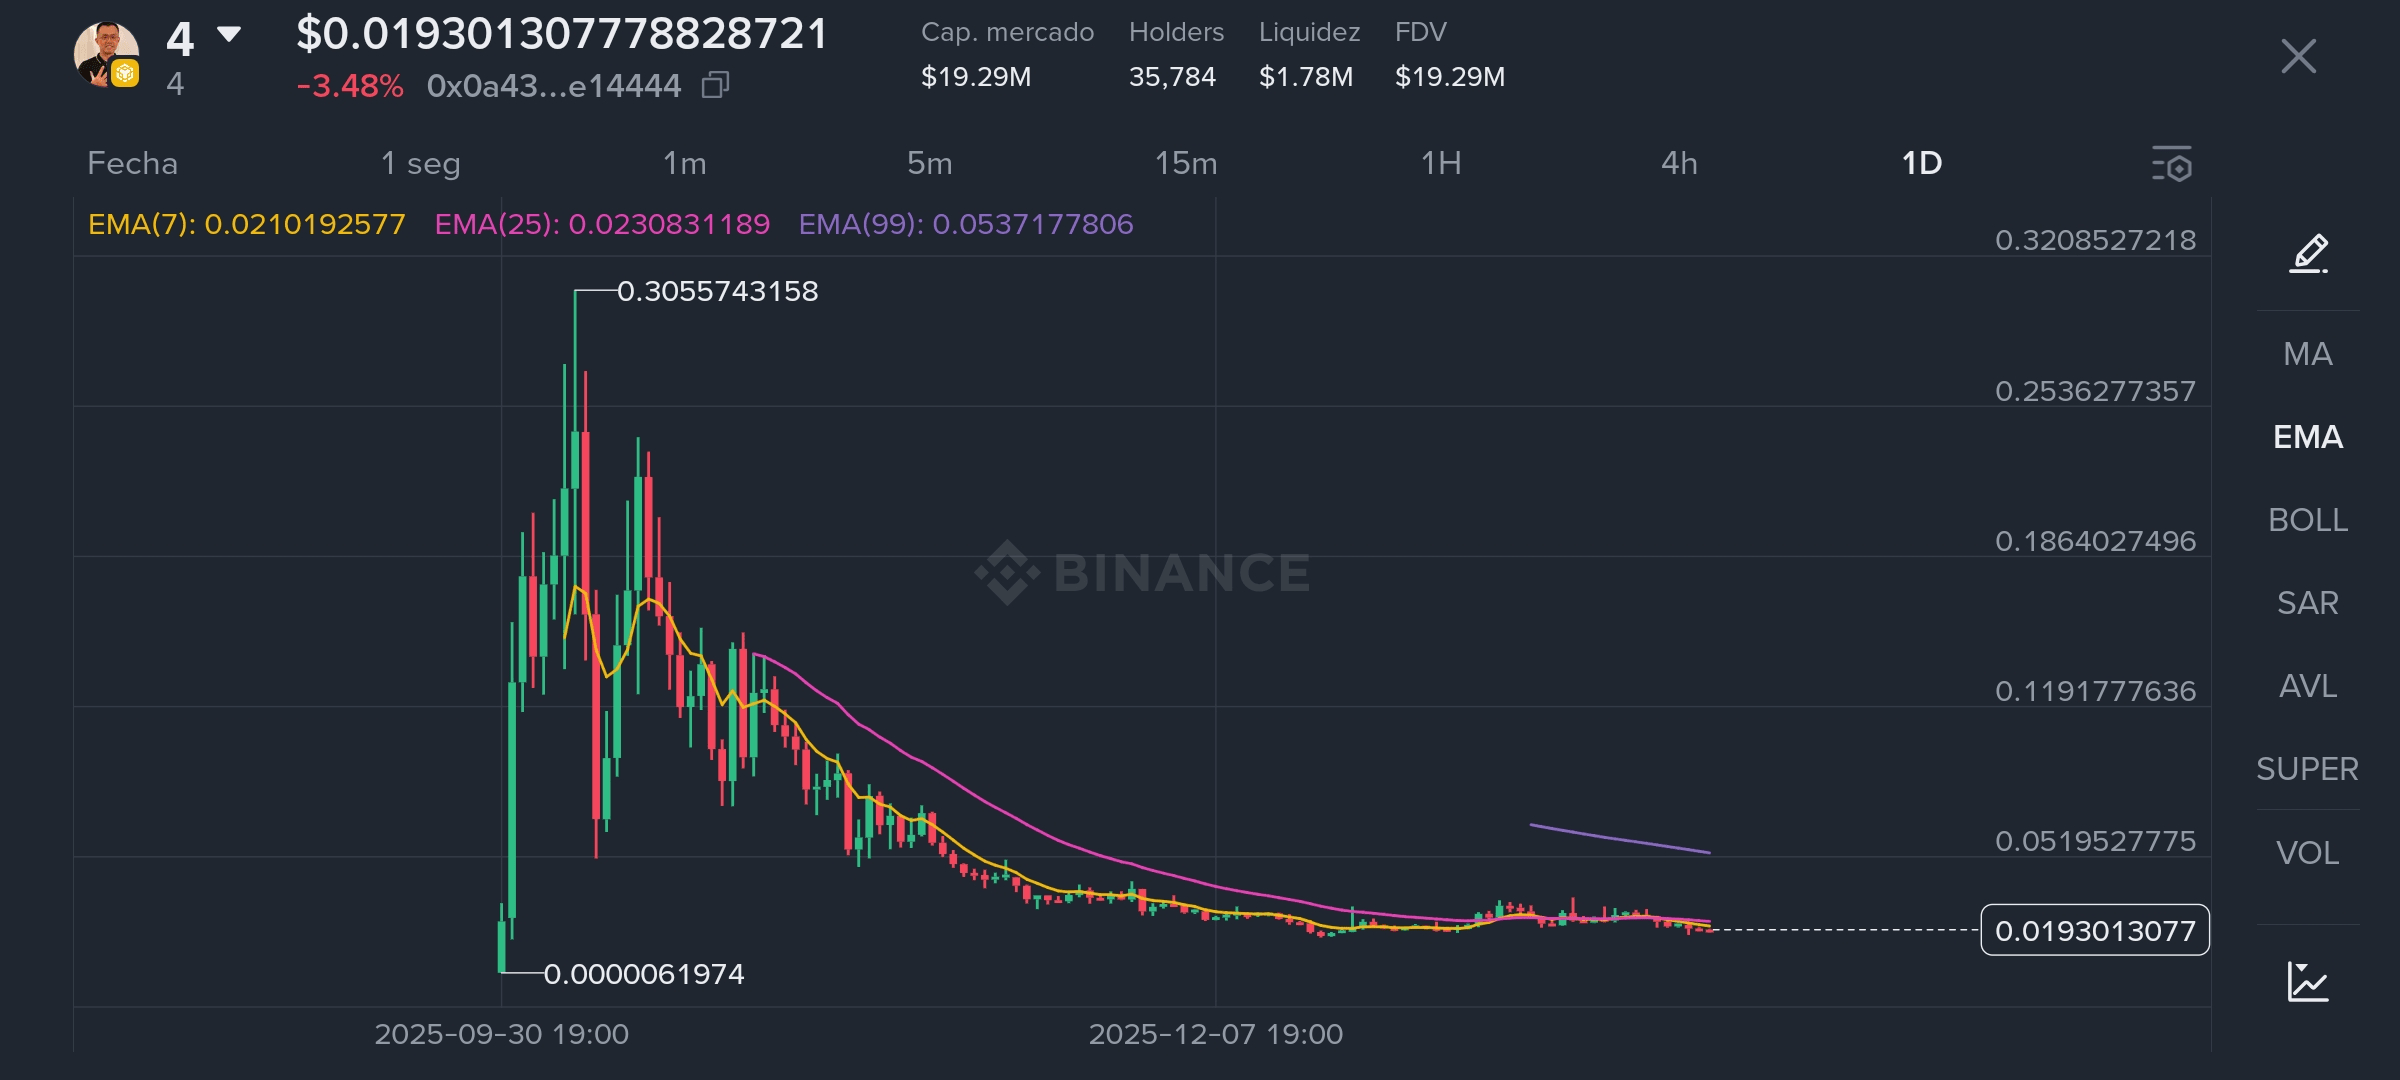Toggle the EMA indicator
The height and width of the screenshot is (1080, 2400).
(x=2308, y=437)
